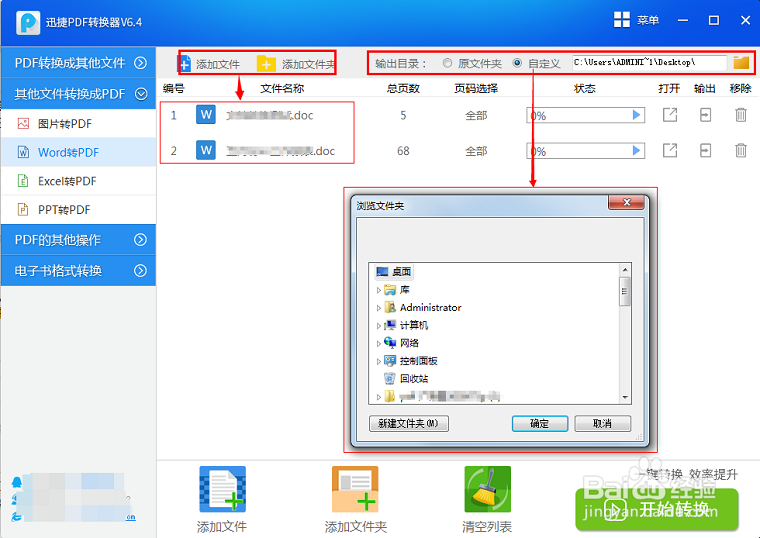
Task: Select Word转PDF in sidebar
Action: coord(79,152)
